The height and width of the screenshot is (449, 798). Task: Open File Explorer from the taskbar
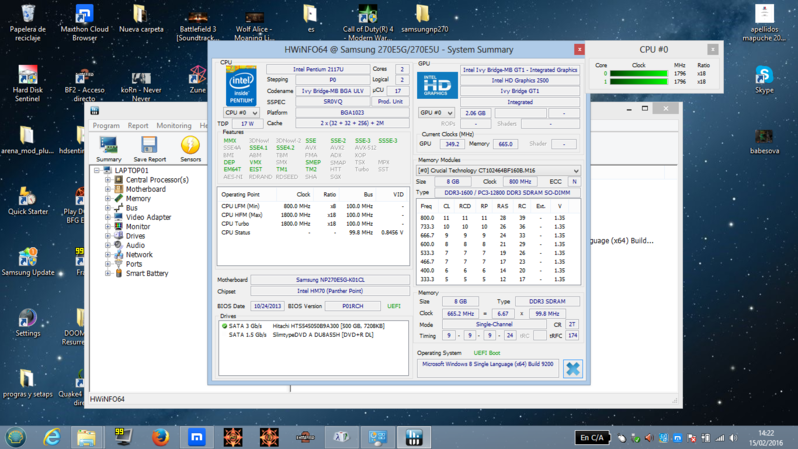(x=87, y=437)
